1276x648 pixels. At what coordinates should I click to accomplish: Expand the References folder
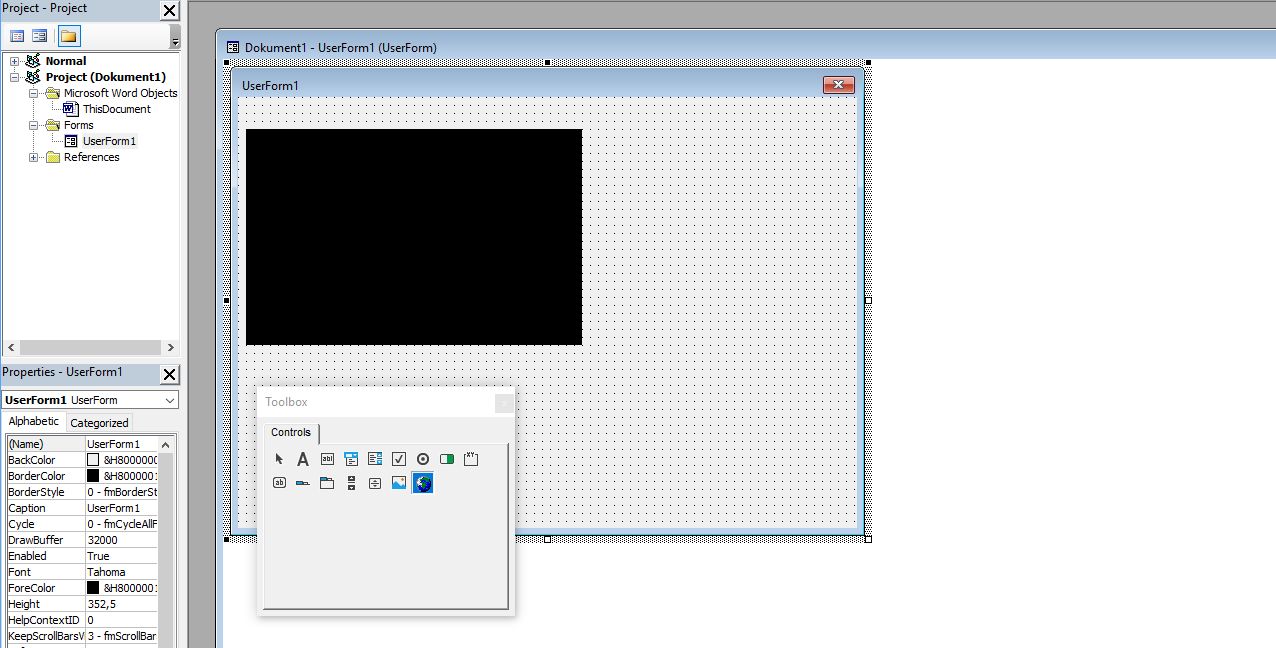[x=33, y=157]
